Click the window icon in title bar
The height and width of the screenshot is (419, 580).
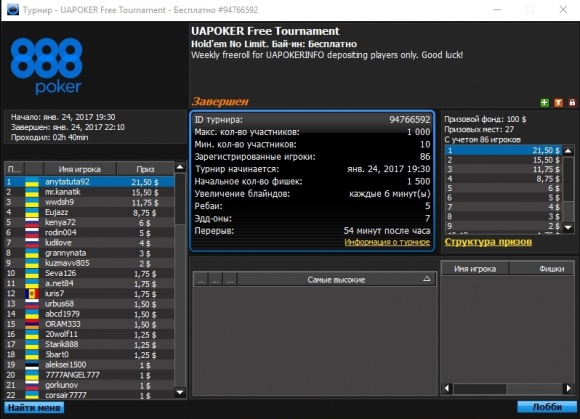pos(13,10)
